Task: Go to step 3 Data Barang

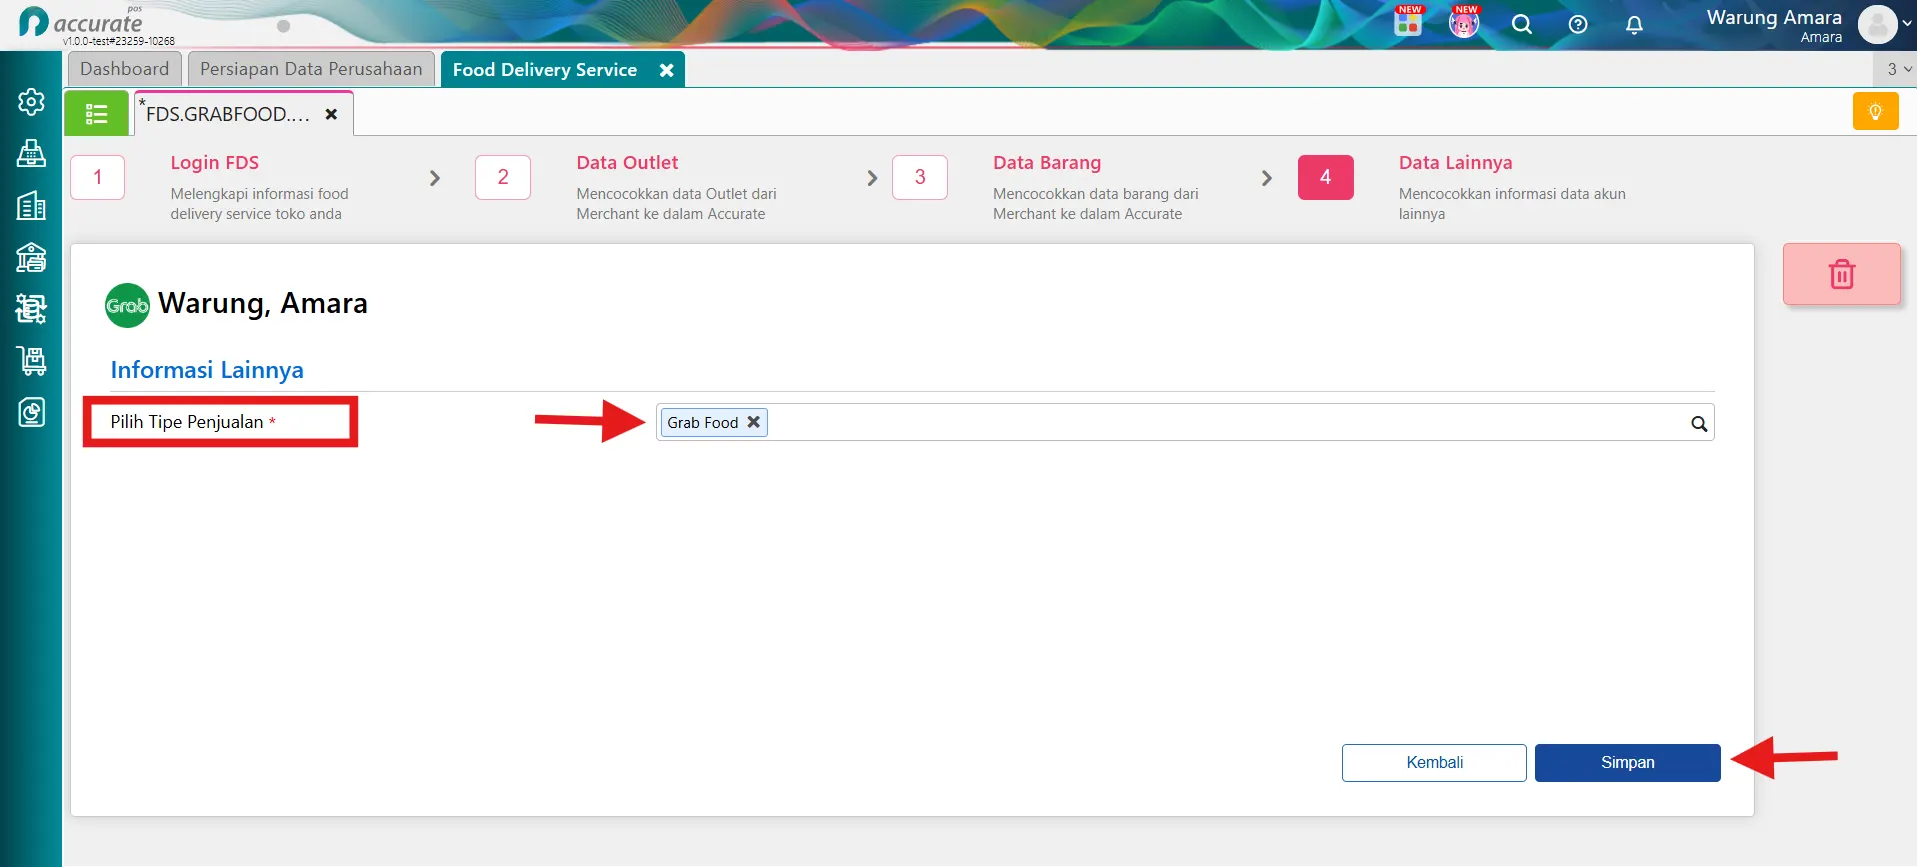Action: 920,177
